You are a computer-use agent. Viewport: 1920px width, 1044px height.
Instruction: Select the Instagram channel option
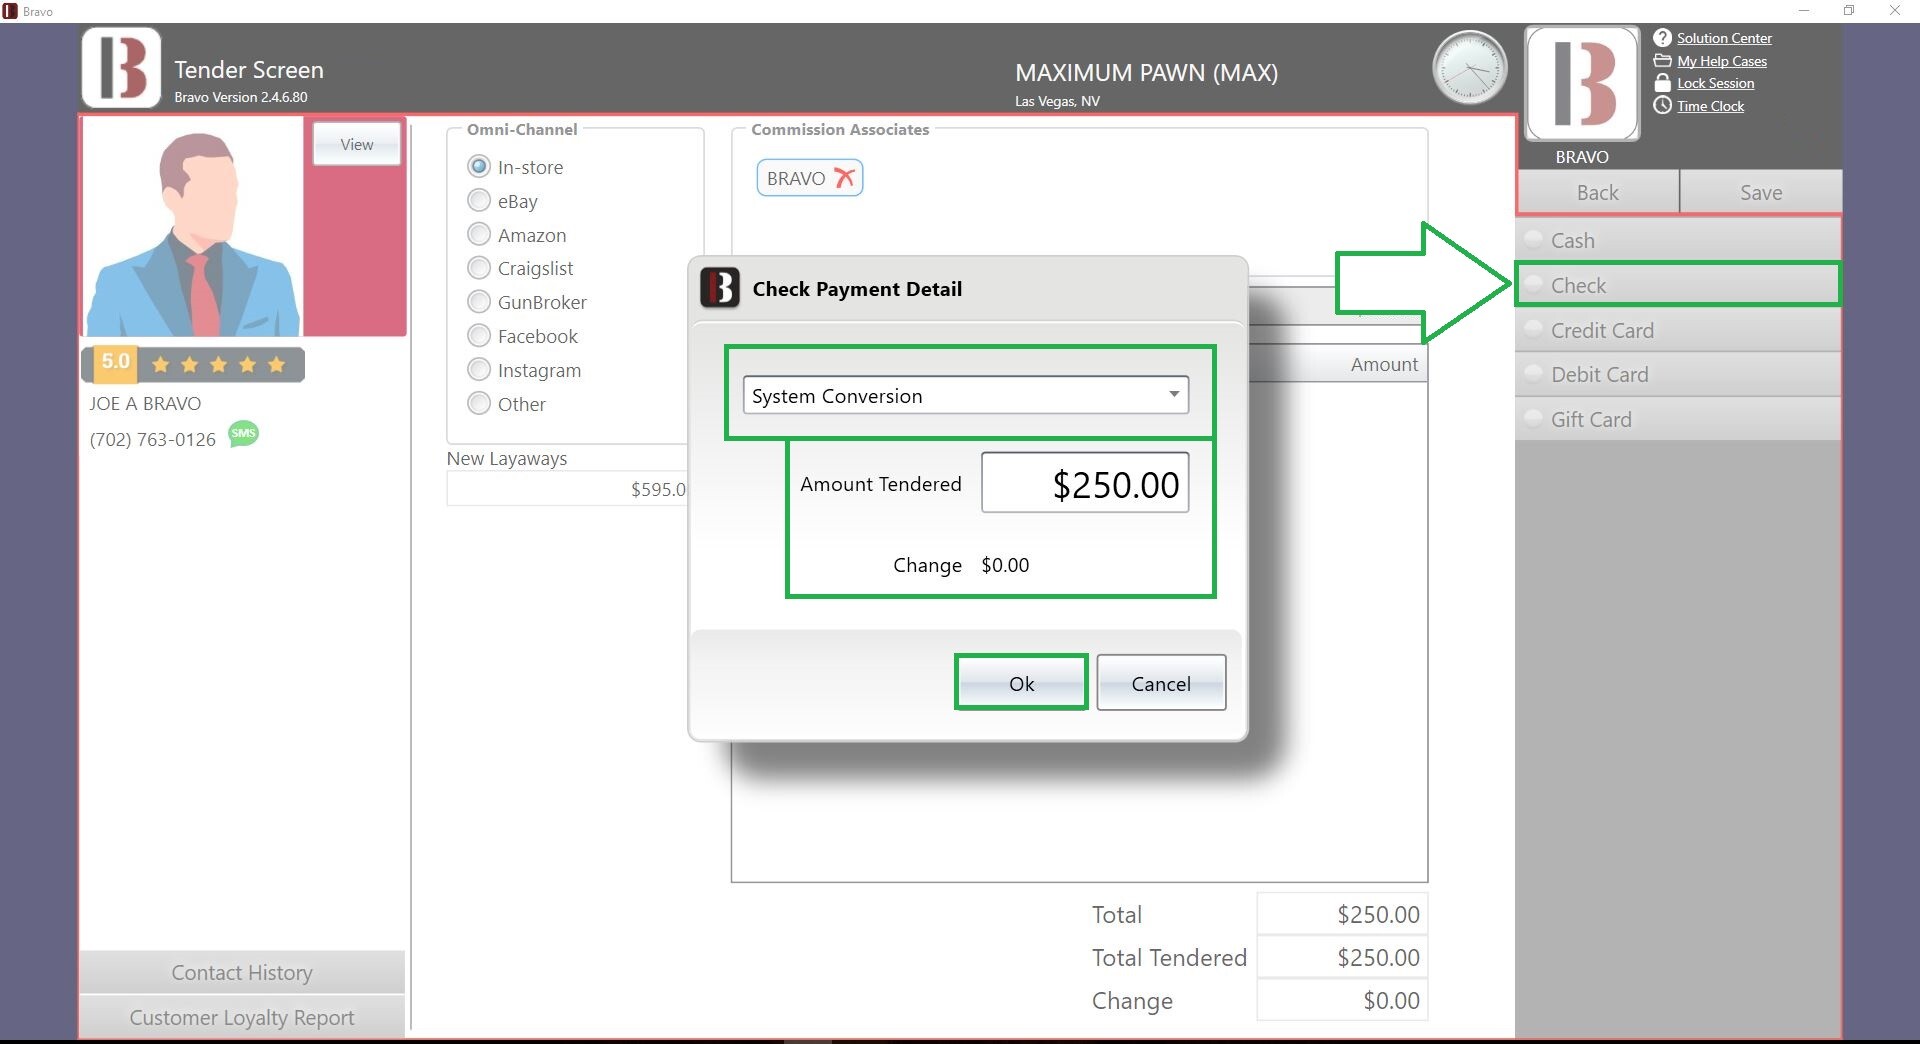(x=479, y=370)
